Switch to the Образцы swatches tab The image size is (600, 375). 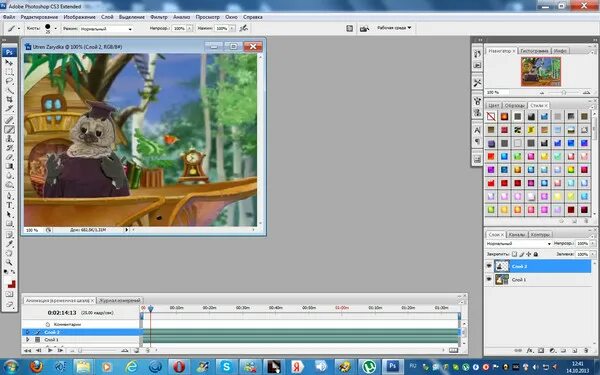(x=514, y=105)
